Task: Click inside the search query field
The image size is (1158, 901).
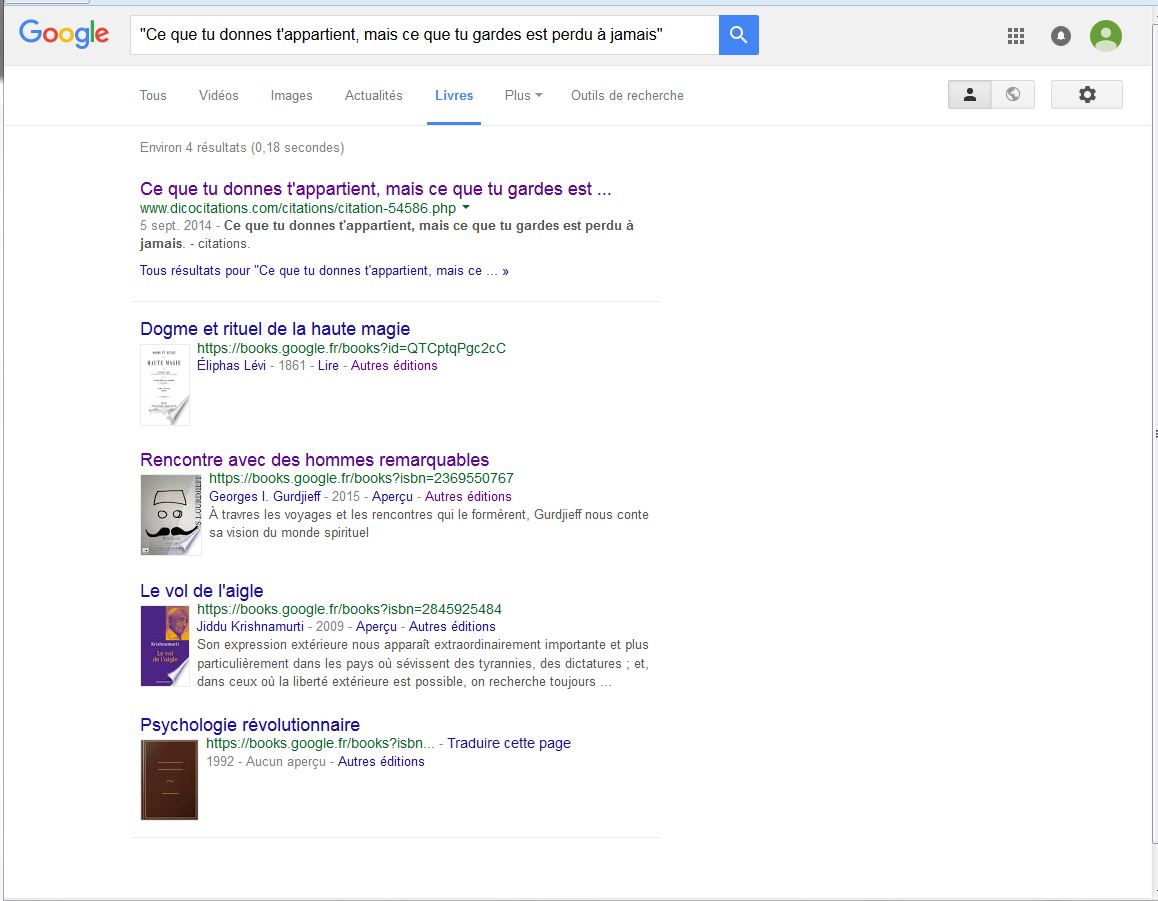Action: [425, 35]
